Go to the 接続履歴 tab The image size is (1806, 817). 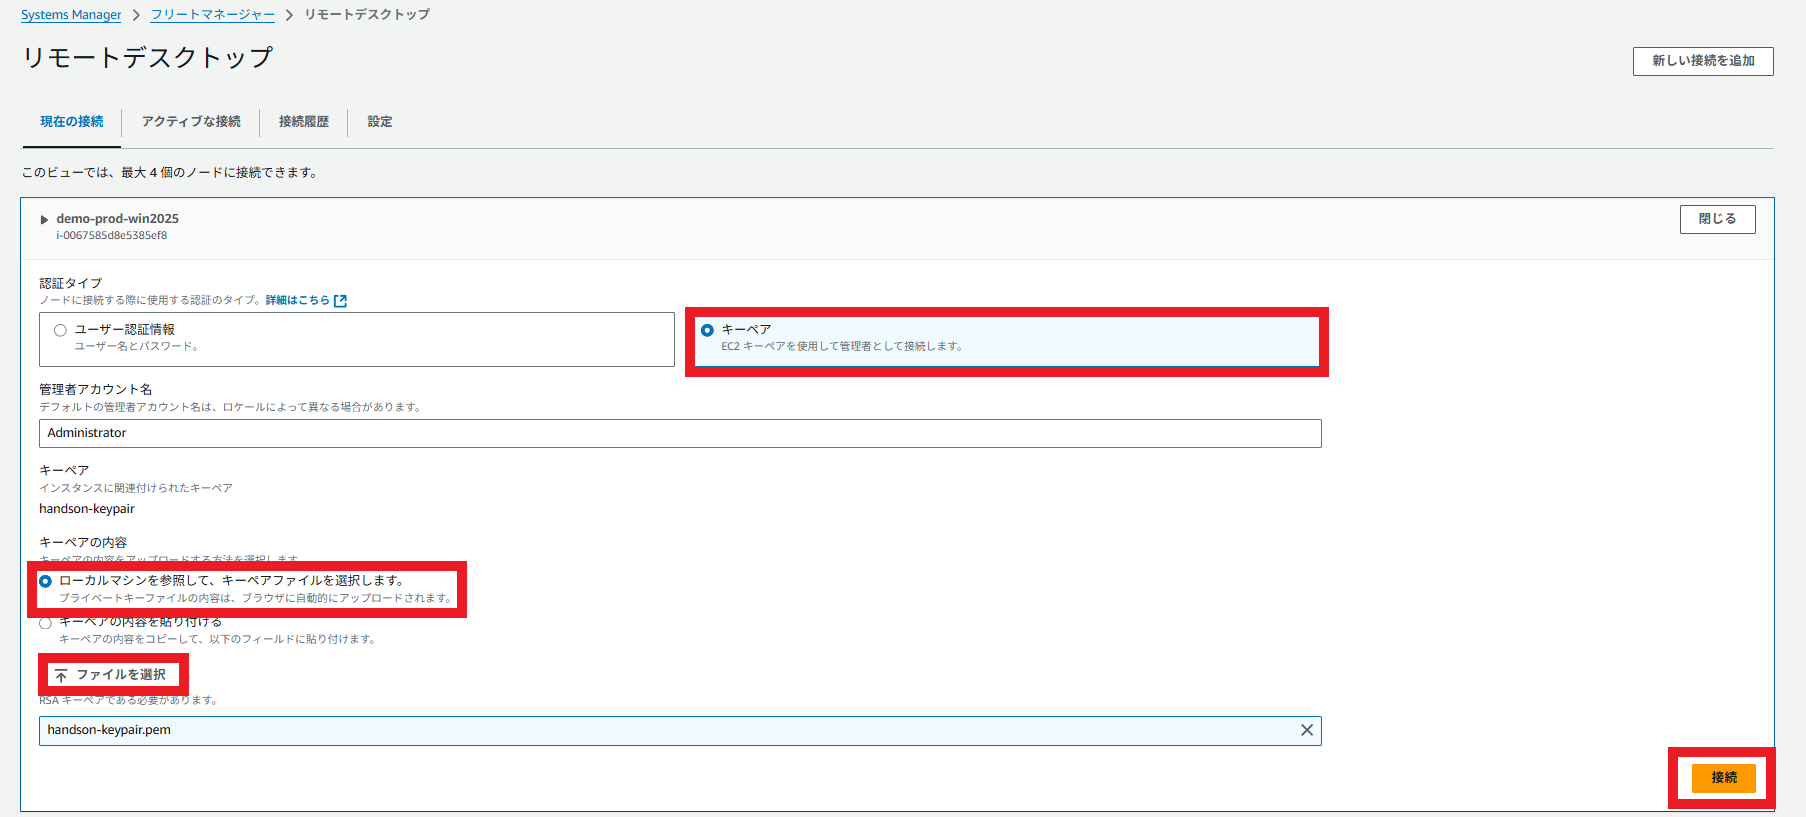(x=303, y=122)
